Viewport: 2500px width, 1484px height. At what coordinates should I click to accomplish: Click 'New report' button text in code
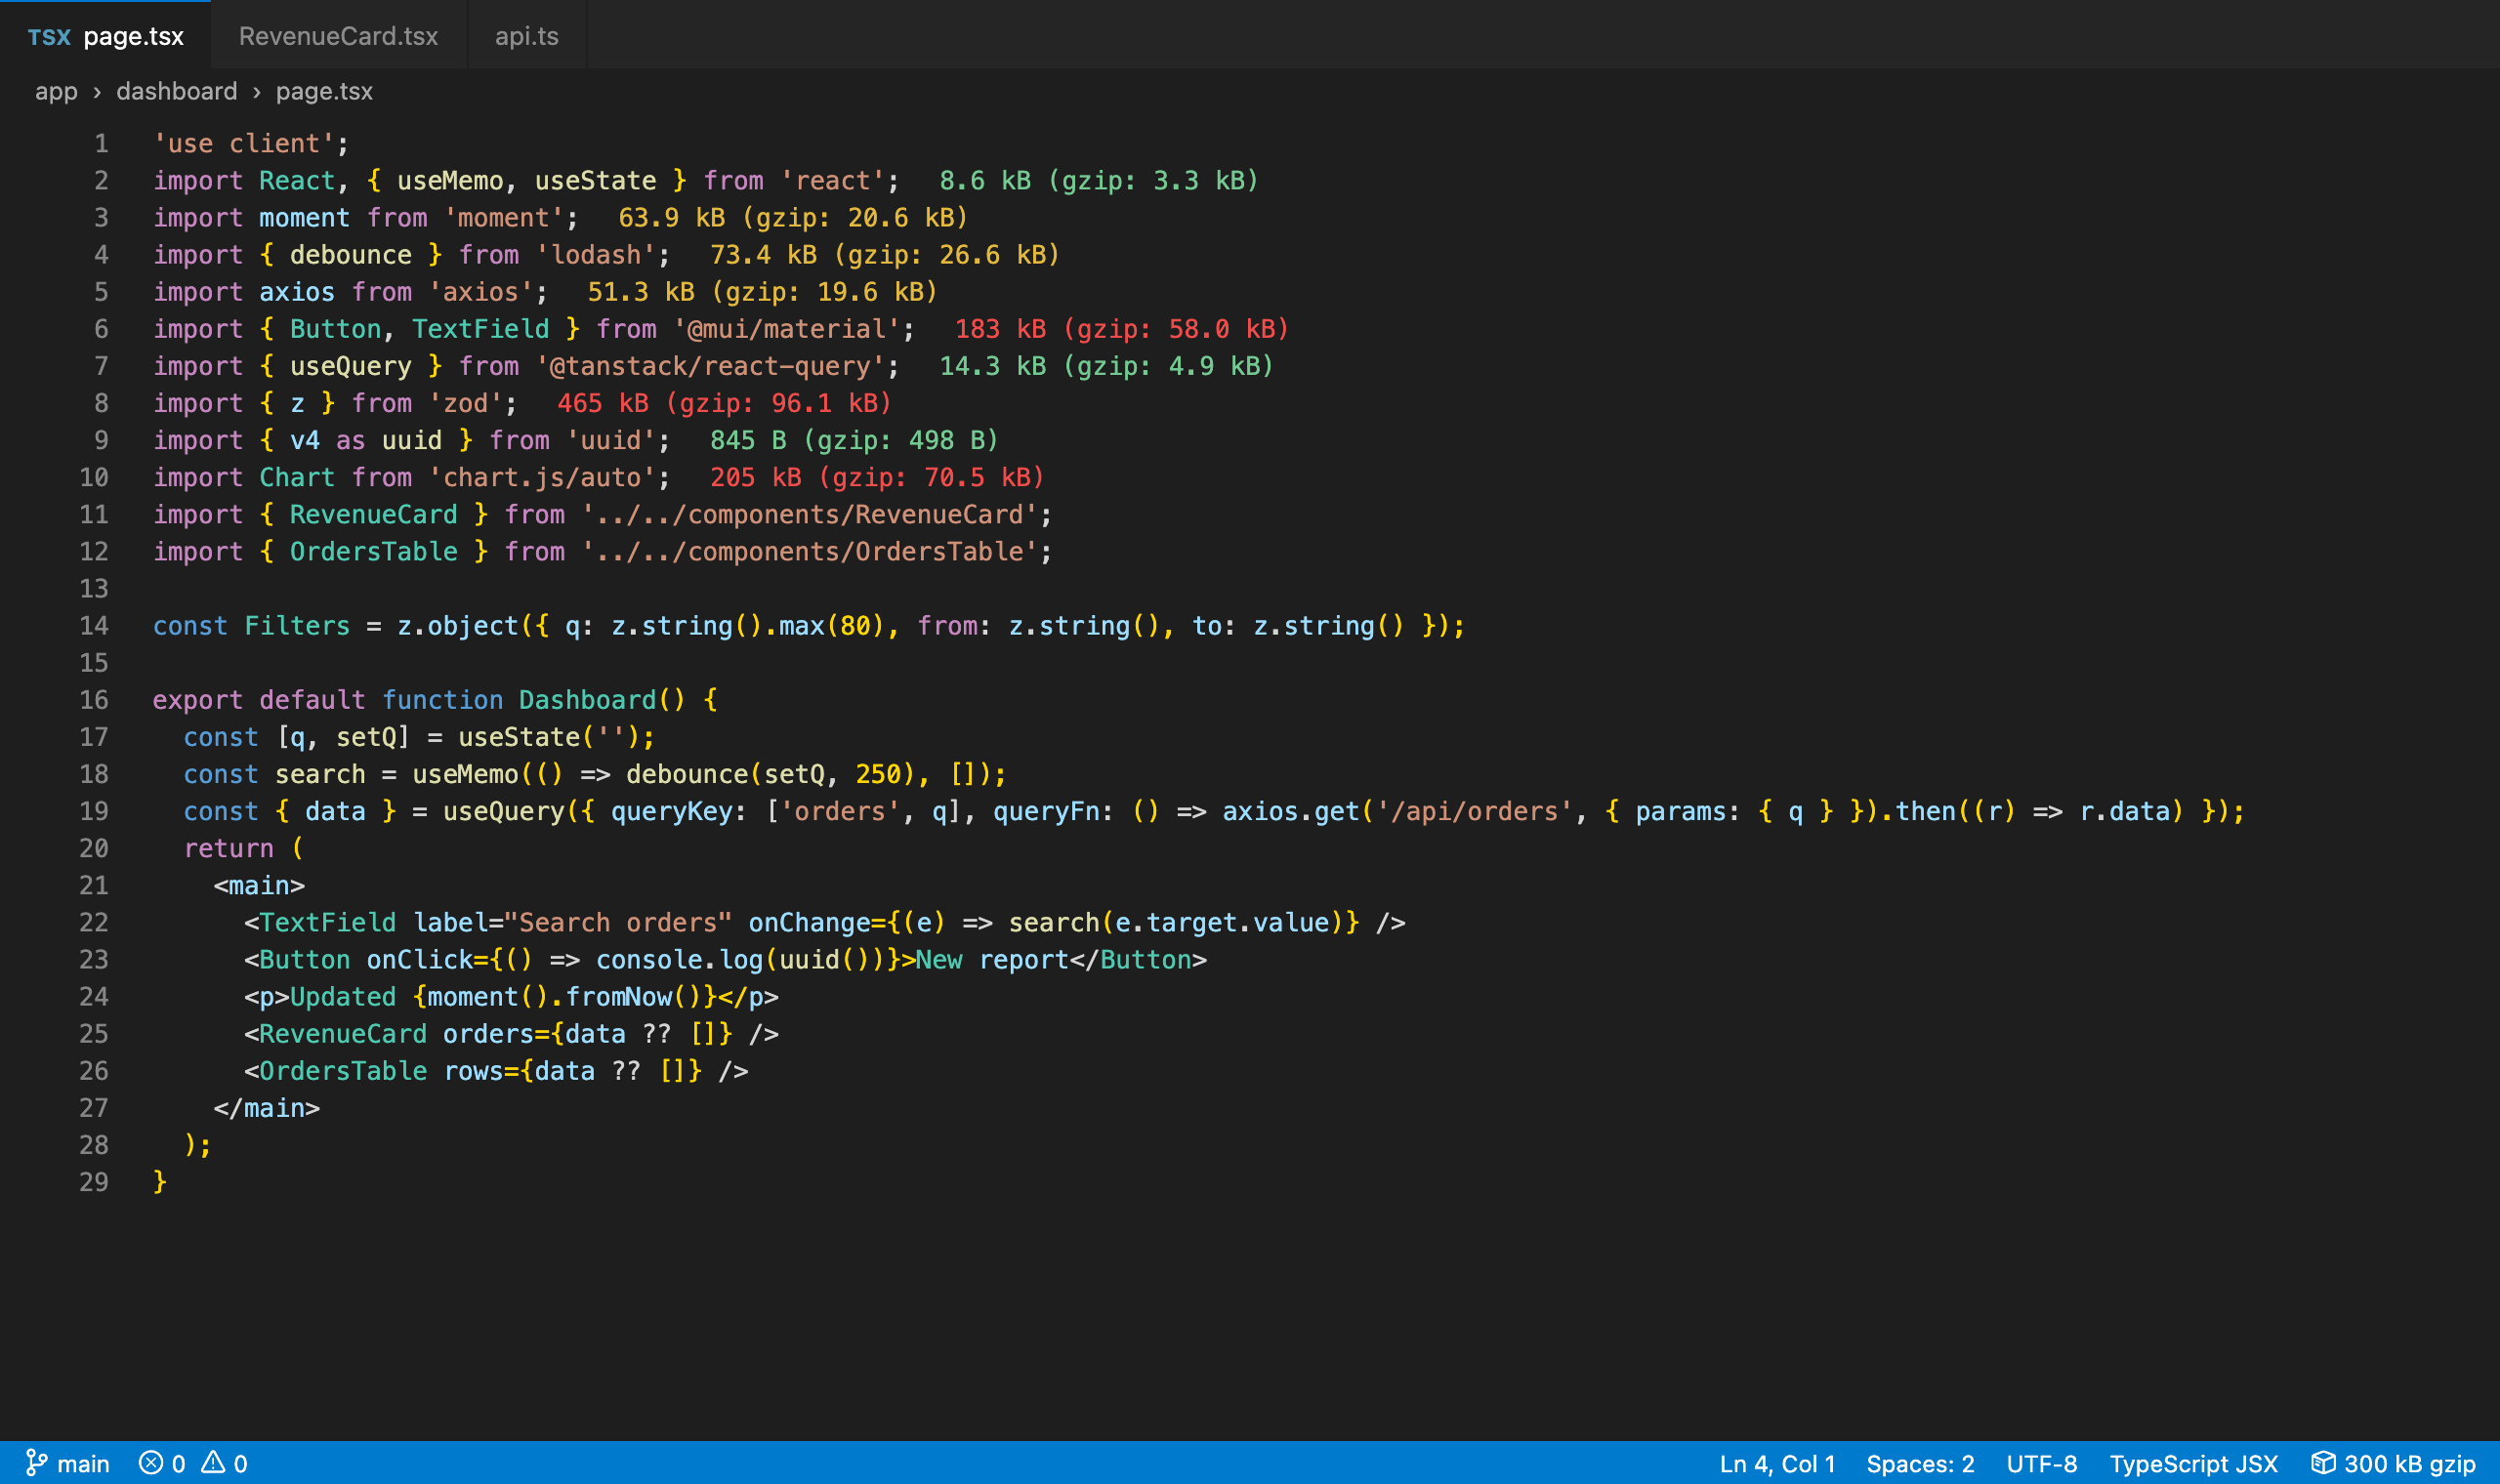point(992,959)
